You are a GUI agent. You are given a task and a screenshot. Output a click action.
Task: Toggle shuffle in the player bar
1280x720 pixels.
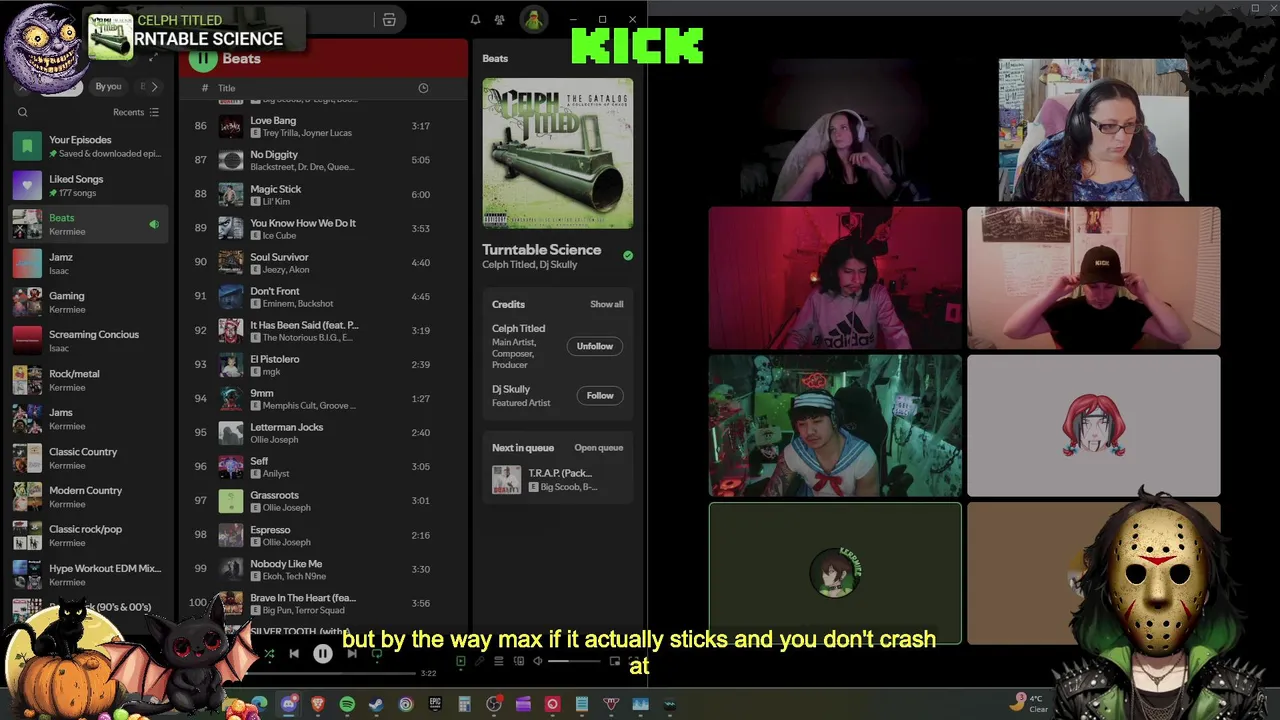[268, 654]
